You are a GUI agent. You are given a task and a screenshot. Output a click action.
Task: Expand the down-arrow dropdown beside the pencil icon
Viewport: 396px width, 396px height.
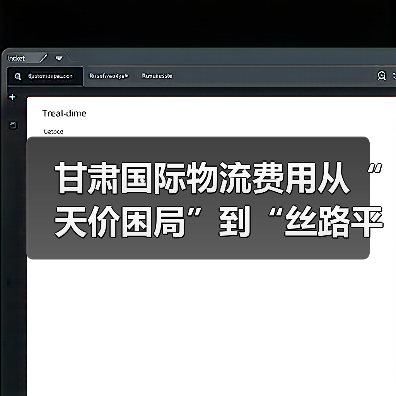[x=59, y=59]
